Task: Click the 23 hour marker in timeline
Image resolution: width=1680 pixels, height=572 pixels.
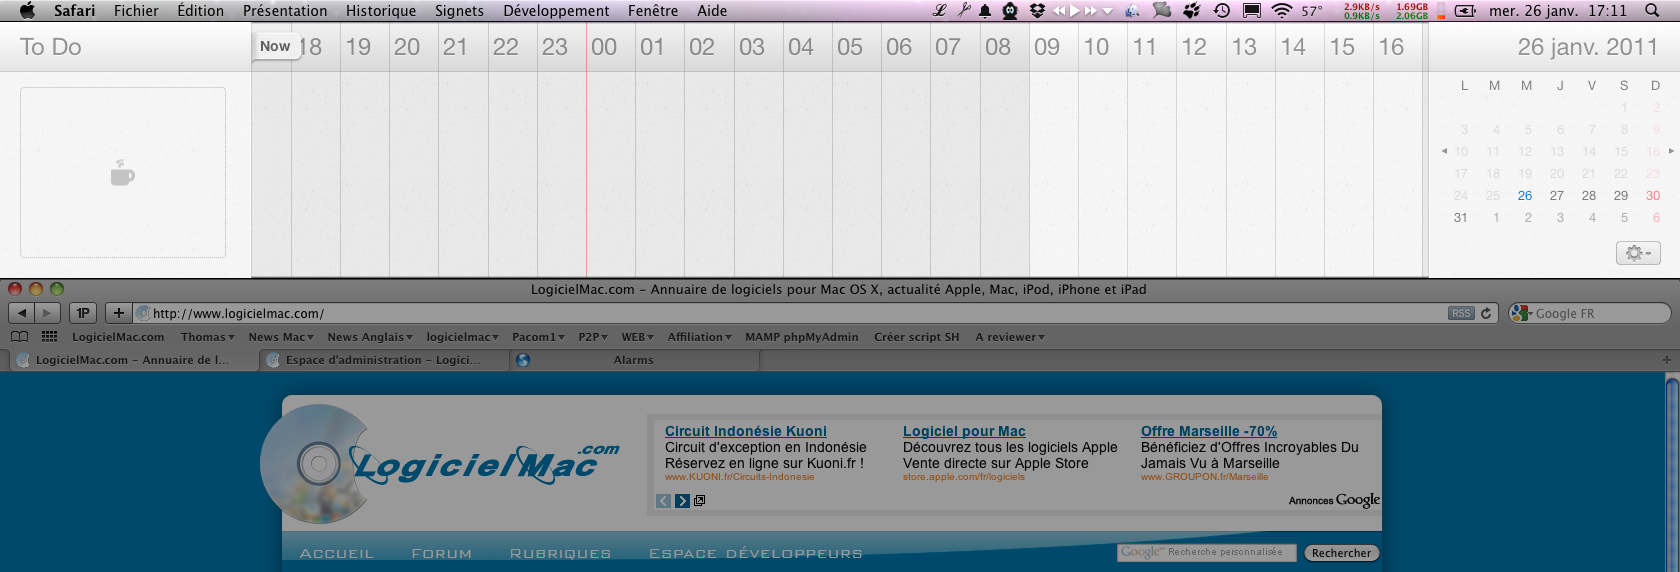Action: (555, 47)
